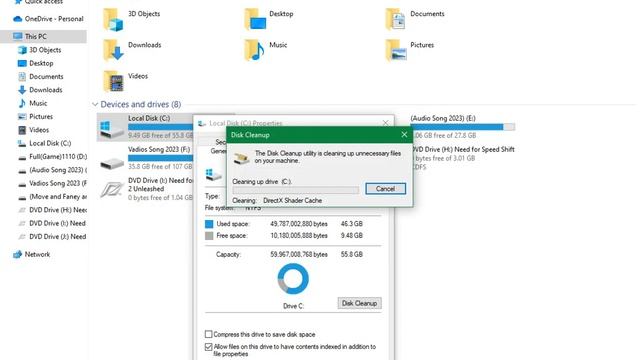Click the DirectX Shader Cache text

coord(292,200)
